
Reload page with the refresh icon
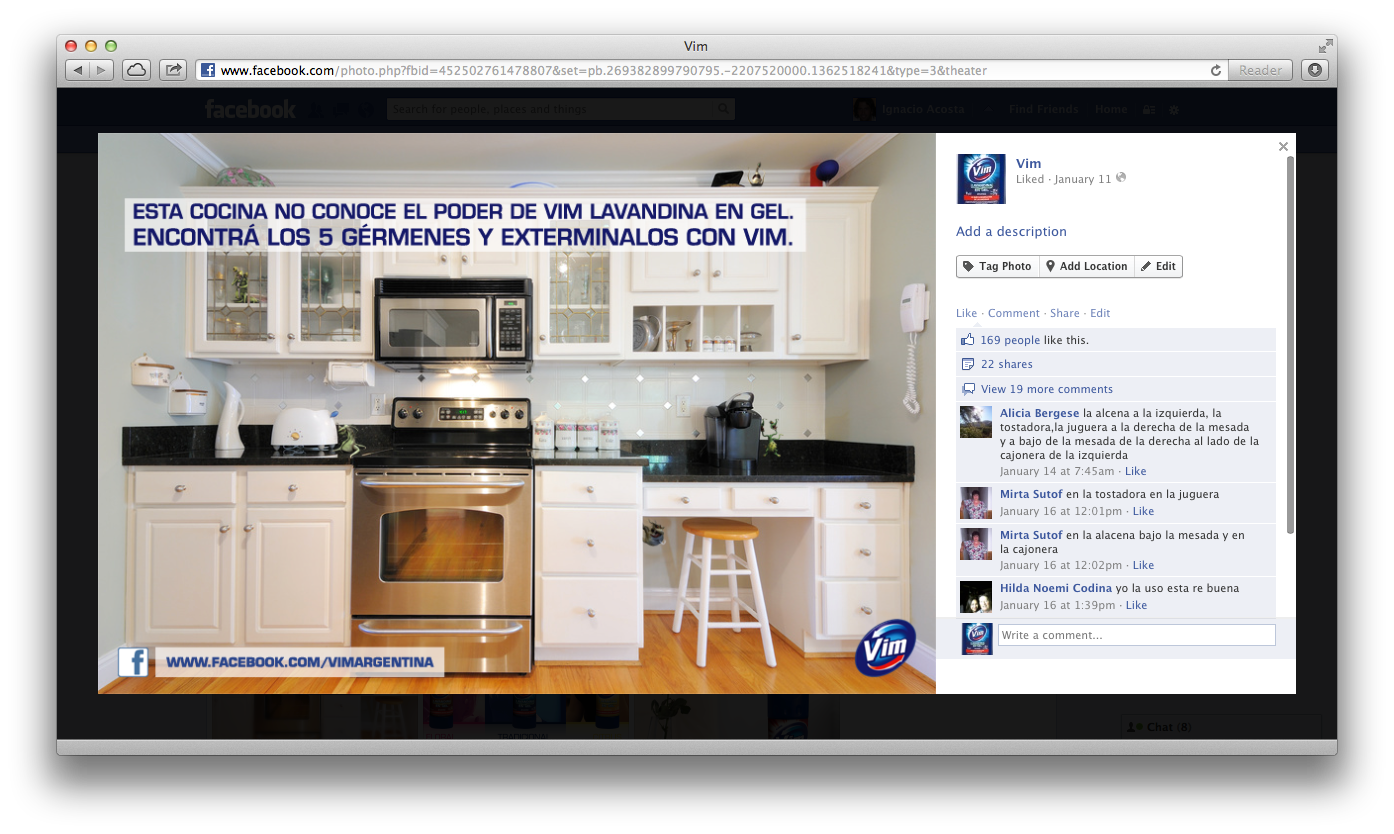(x=1216, y=70)
